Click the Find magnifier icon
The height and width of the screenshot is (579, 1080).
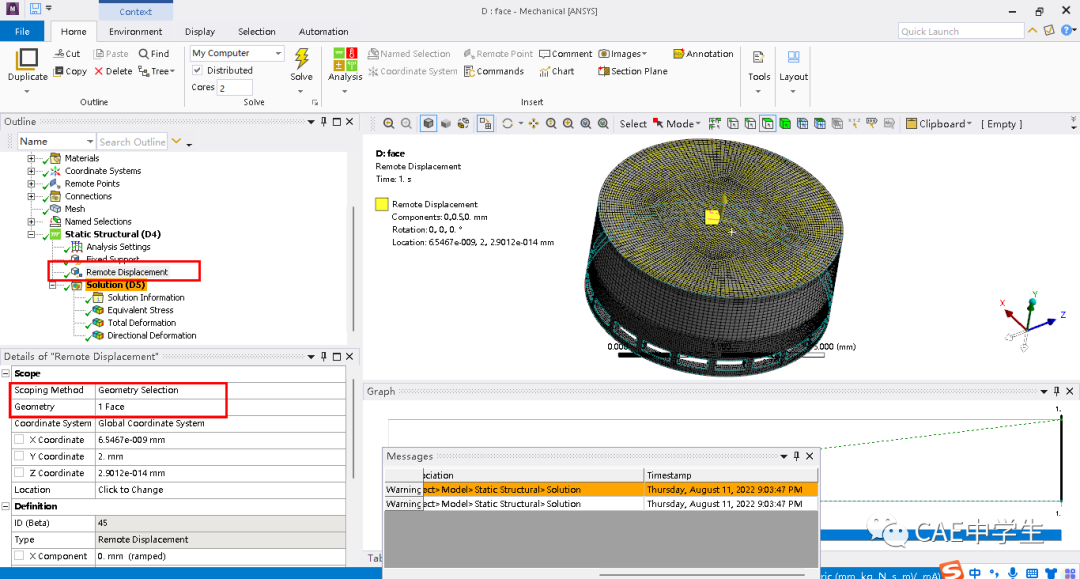(143, 54)
